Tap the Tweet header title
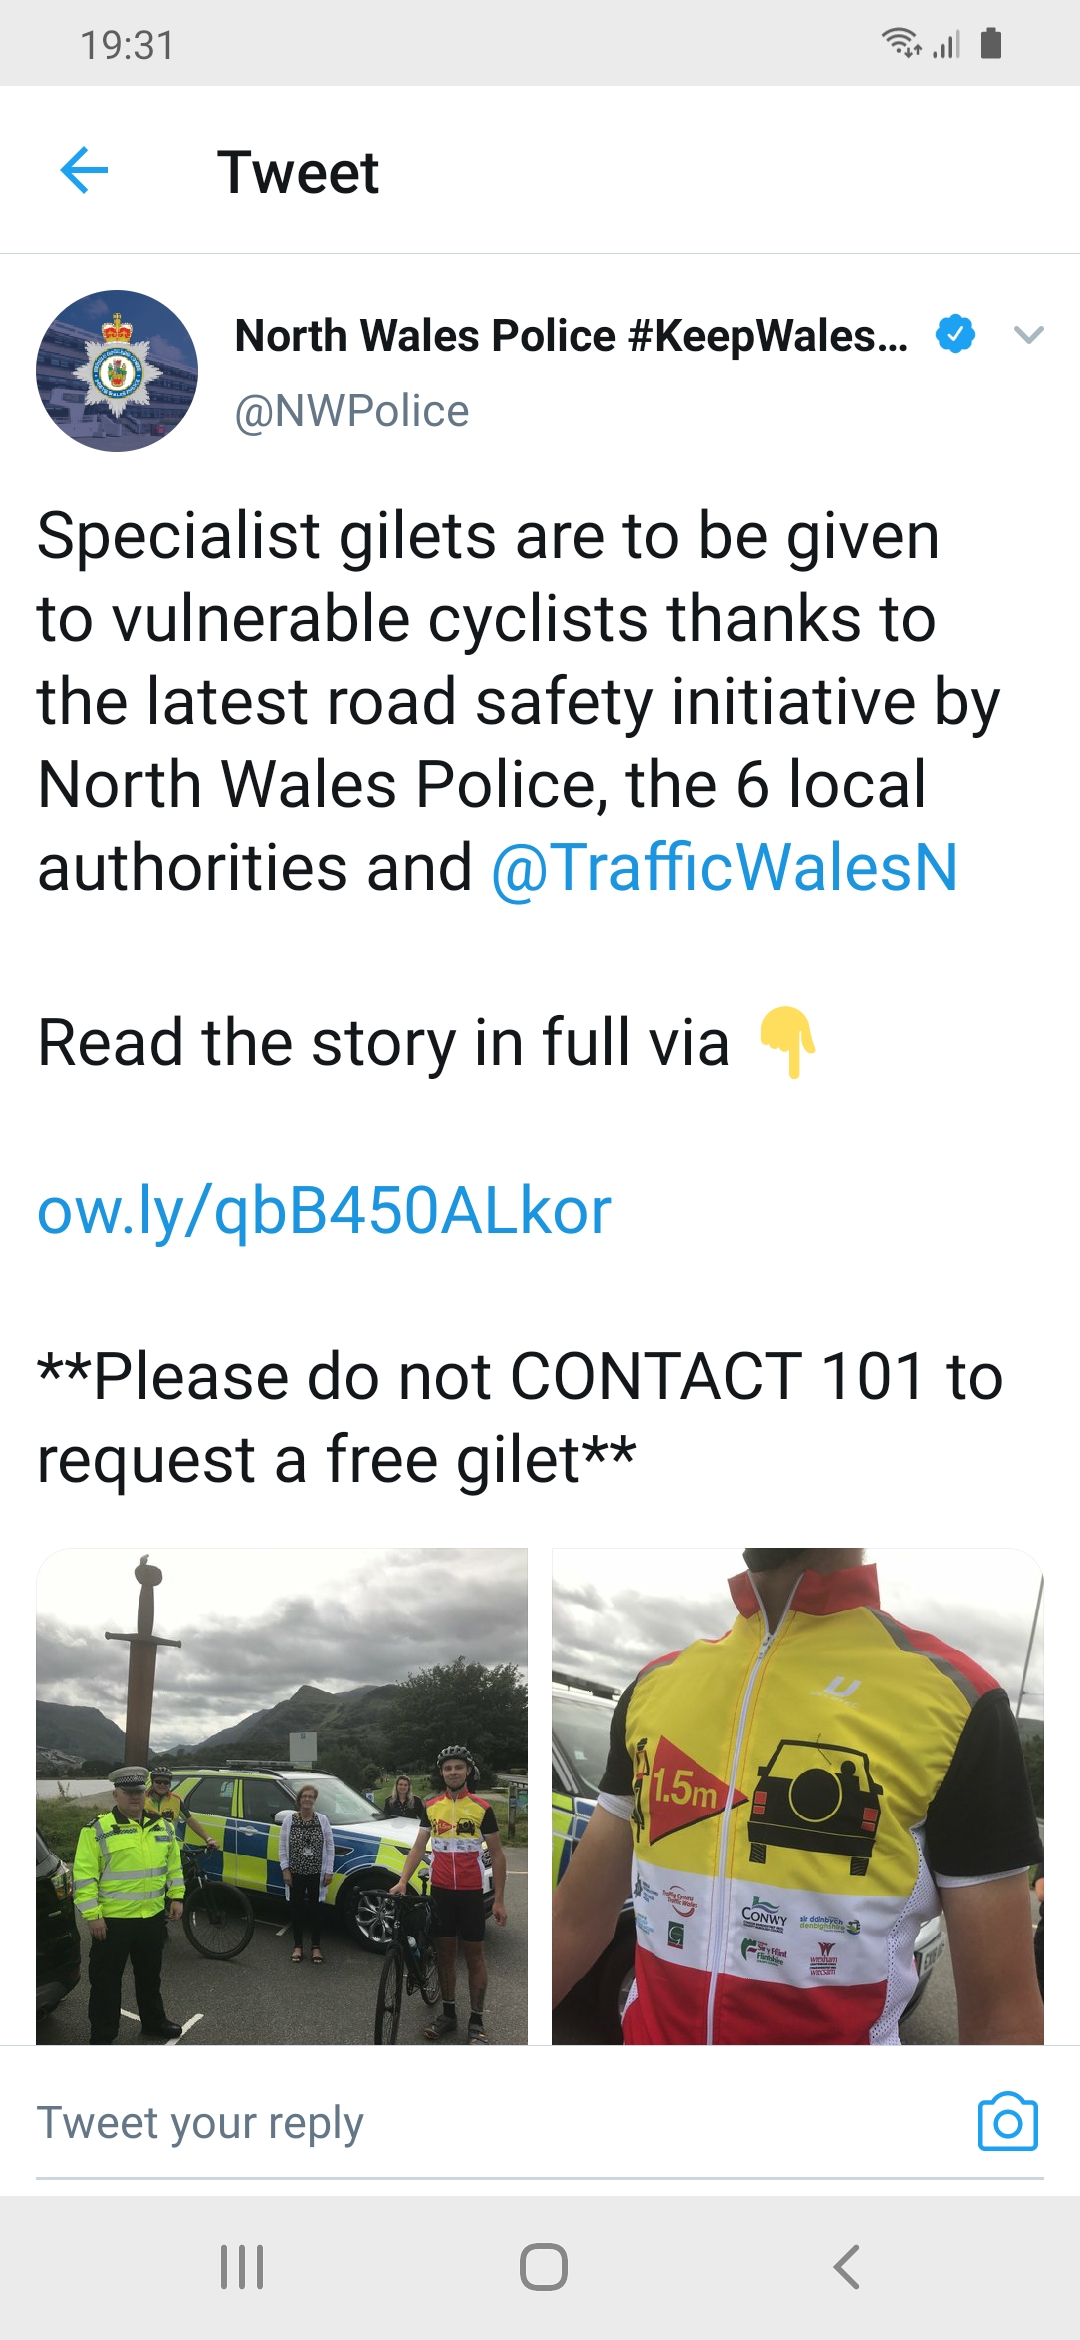Image resolution: width=1080 pixels, height=2340 pixels. [298, 172]
